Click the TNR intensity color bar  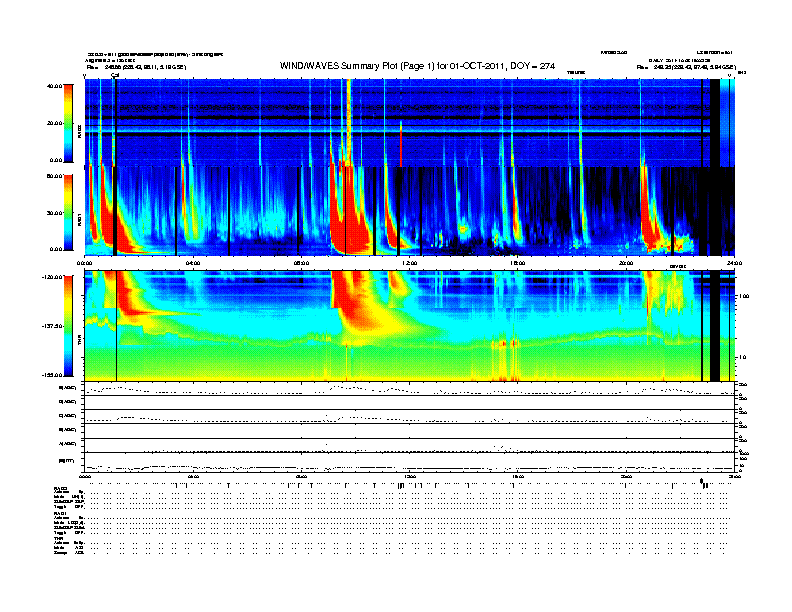(x=68, y=326)
